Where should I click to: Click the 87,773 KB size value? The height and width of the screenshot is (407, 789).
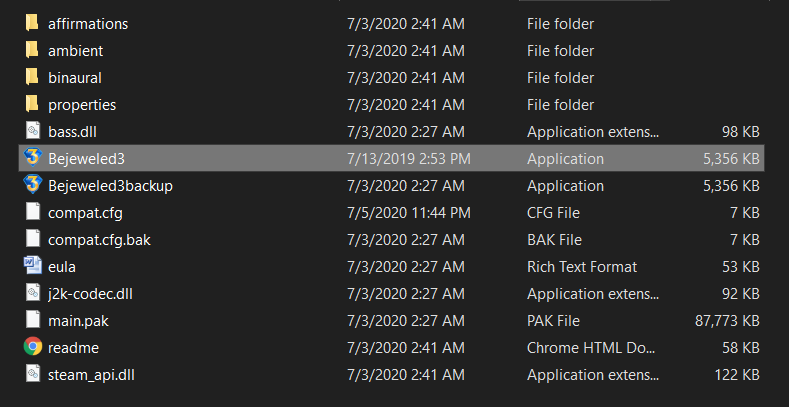tap(727, 320)
